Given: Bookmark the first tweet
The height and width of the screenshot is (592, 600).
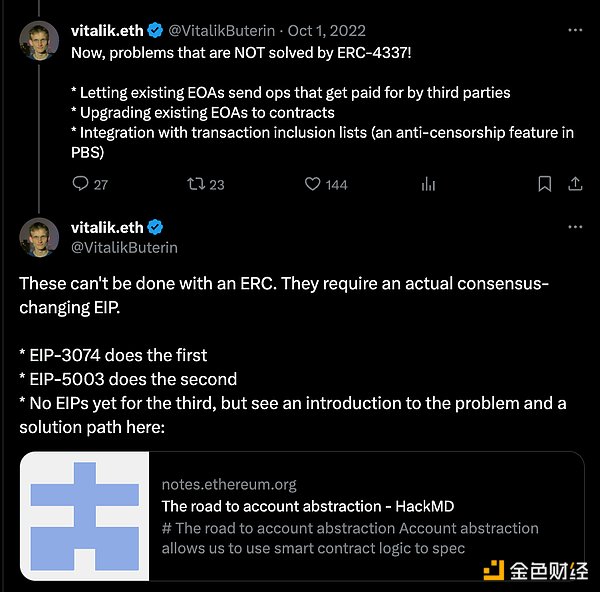Looking at the screenshot, I should click(x=544, y=184).
